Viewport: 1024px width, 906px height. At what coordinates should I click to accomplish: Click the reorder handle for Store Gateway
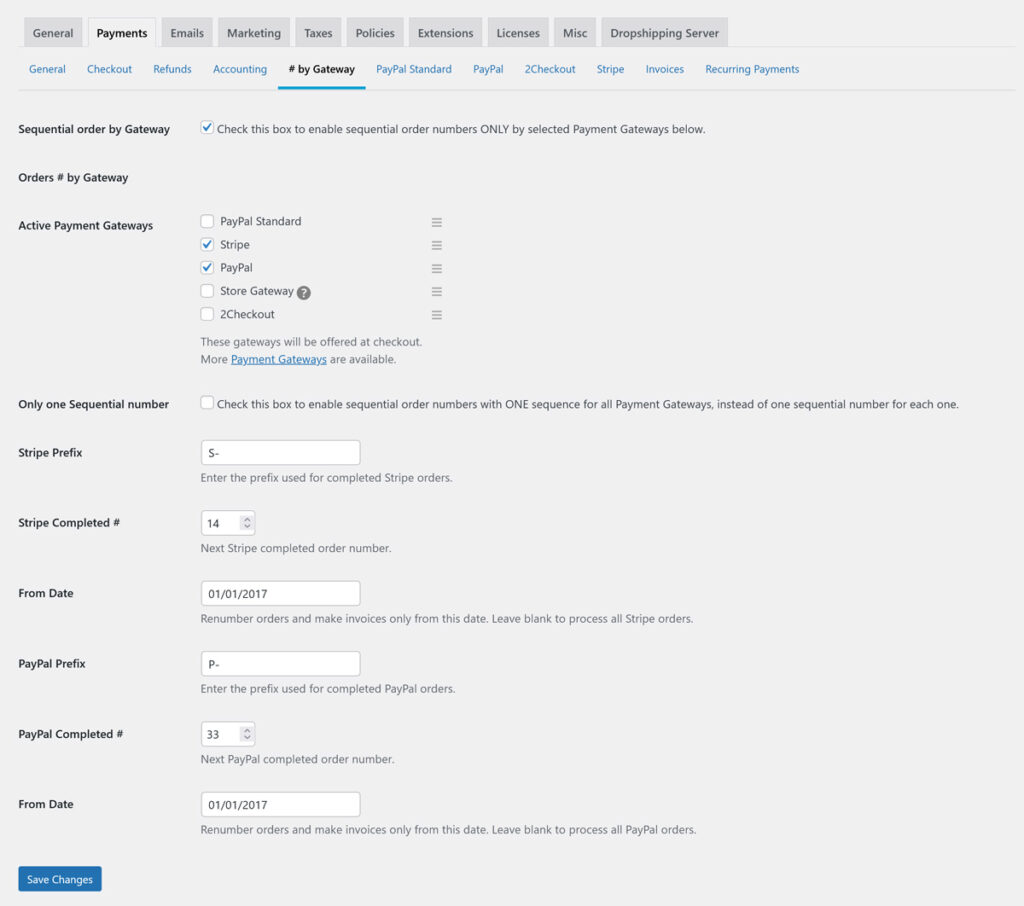[x=436, y=292]
